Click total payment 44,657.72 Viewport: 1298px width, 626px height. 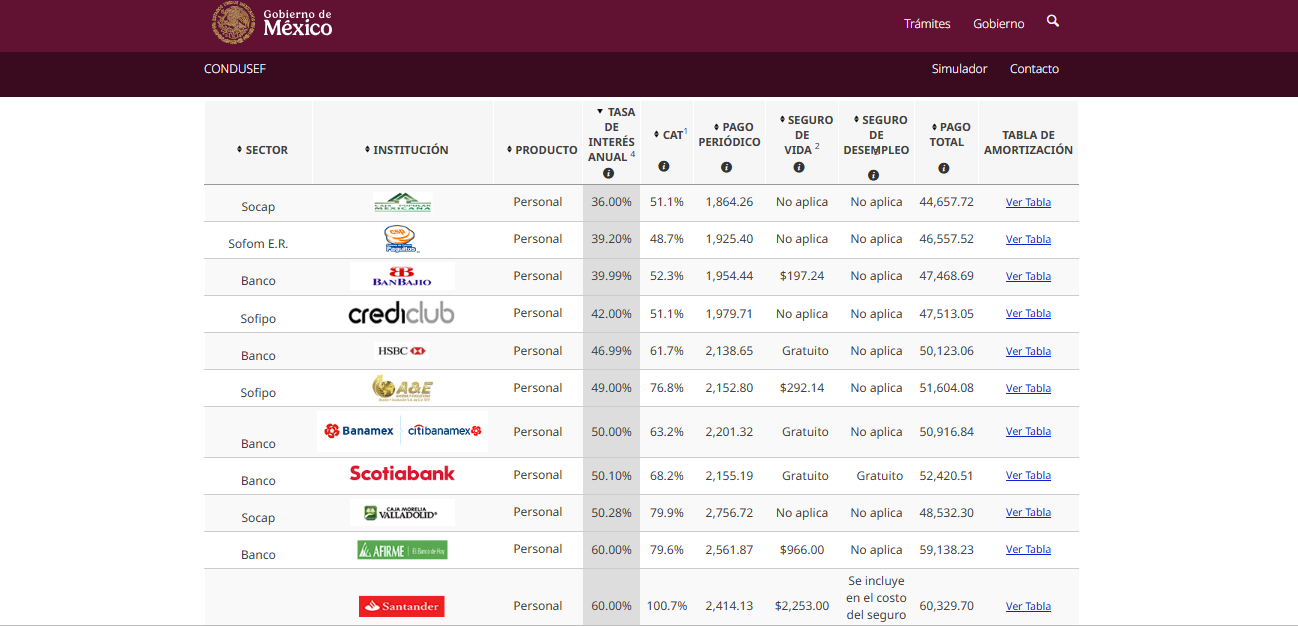pos(946,202)
